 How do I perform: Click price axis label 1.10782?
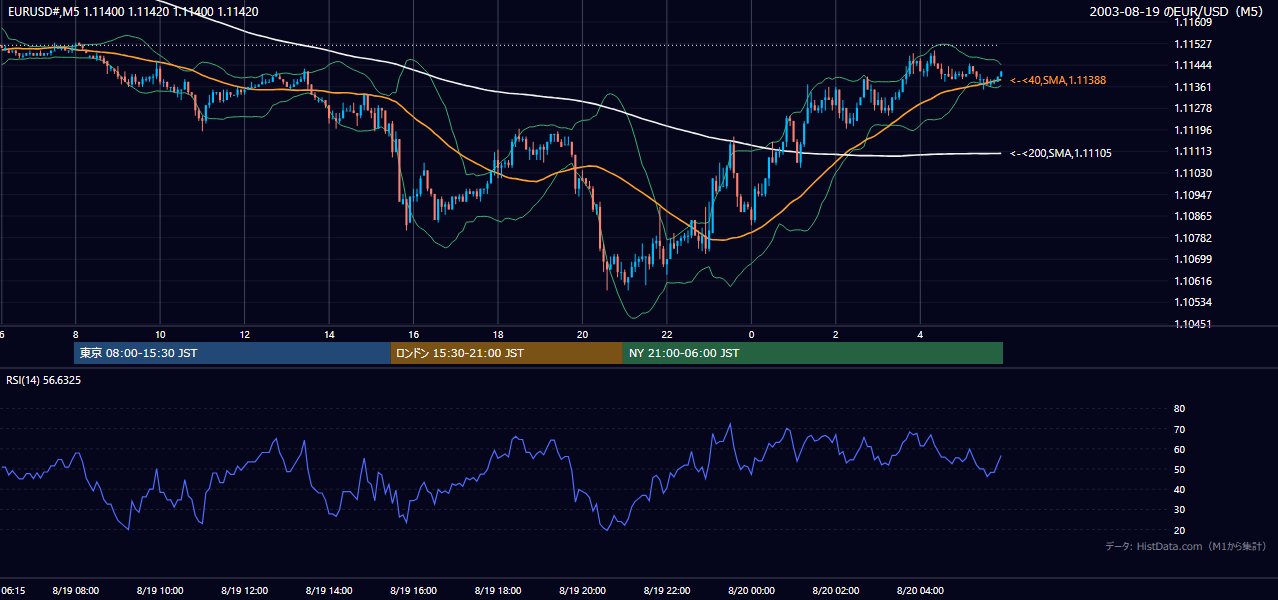click(x=1192, y=238)
